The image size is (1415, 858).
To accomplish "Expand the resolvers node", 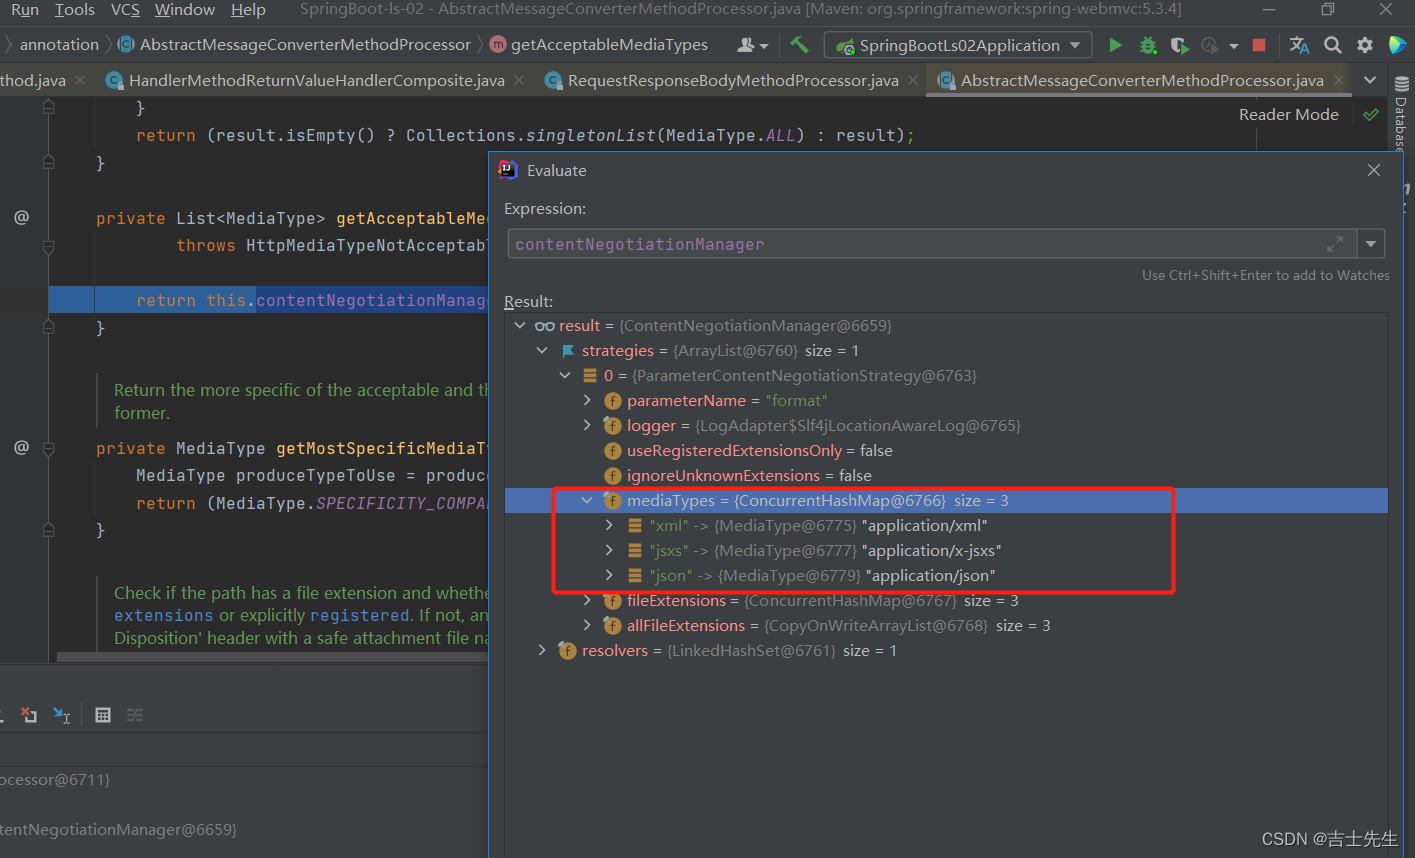I will 542,651.
